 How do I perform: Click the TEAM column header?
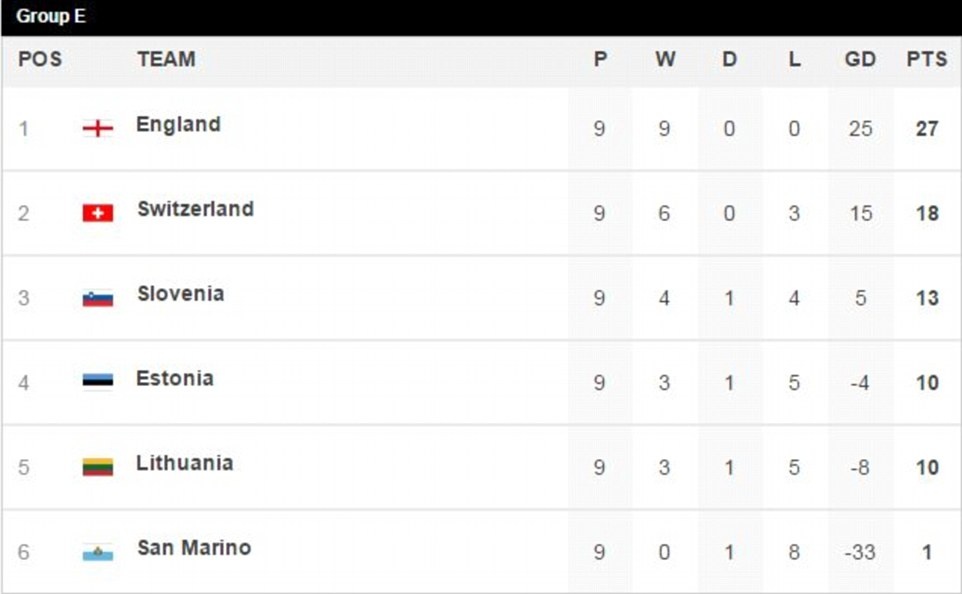click(x=166, y=60)
